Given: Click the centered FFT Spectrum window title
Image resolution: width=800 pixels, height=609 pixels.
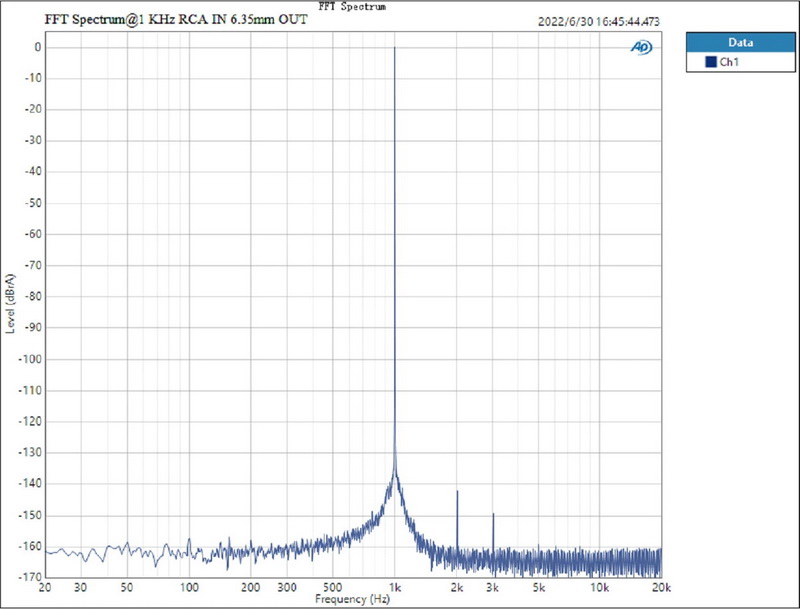Looking at the screenshot, I should coord(352,6).
